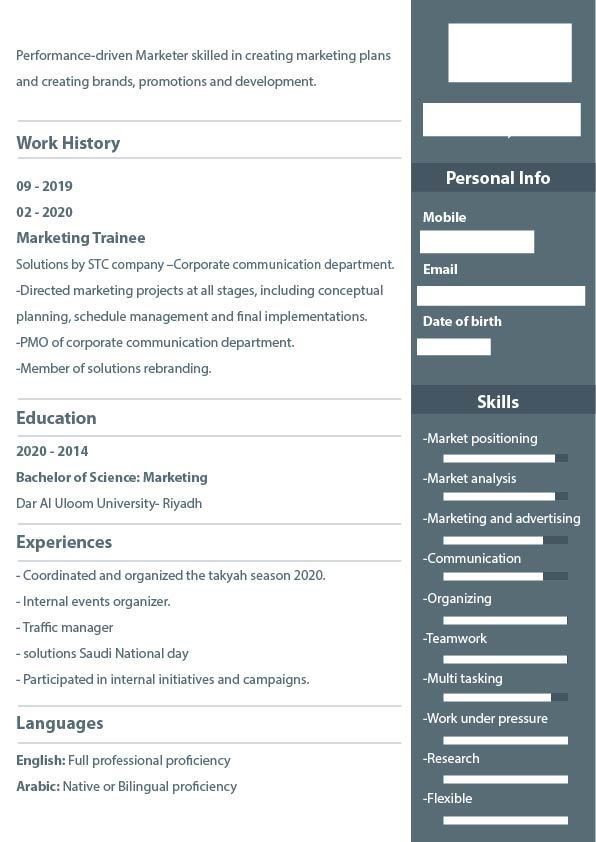Click the Multi tasking skill bar
Image resolution: width=596 pixels, height=842 pixels.
pos(505,697)
